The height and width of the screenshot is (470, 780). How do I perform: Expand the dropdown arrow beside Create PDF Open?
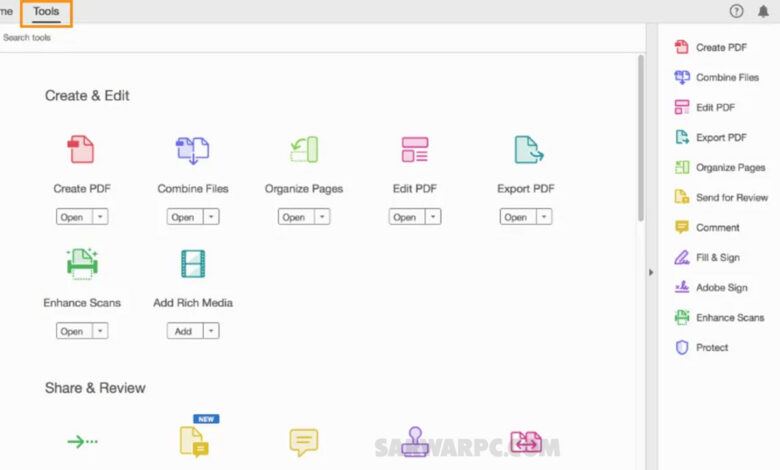100,217
